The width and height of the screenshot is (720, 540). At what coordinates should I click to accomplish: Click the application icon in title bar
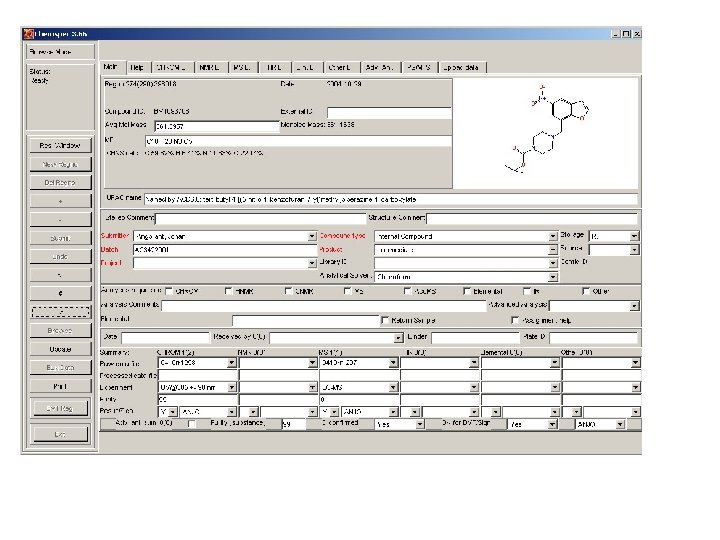28,34
